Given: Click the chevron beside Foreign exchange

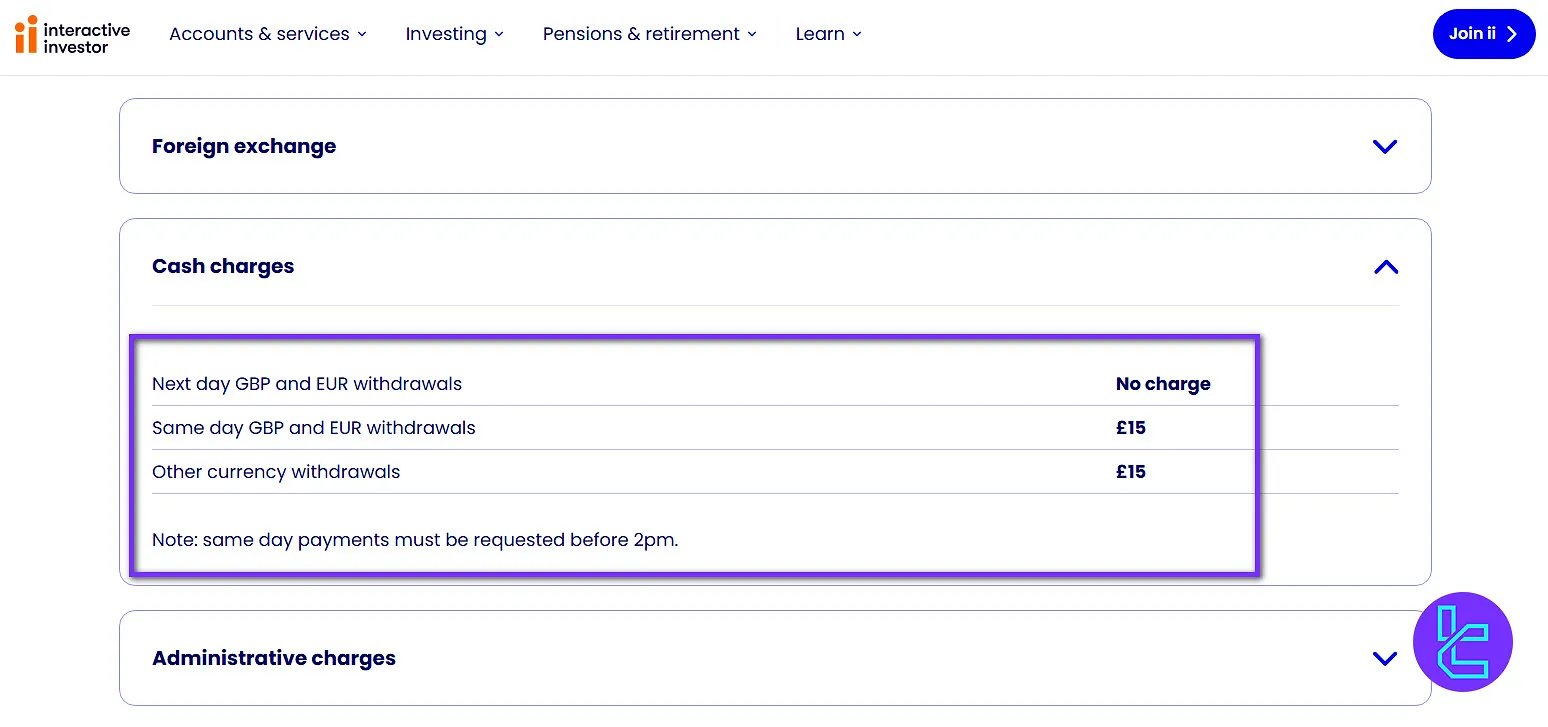Looking at the screenshot, I should click(1385, 146).
